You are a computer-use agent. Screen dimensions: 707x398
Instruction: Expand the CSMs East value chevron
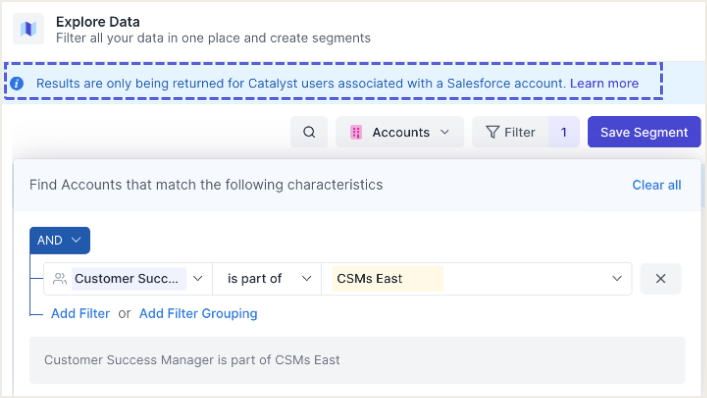pyautogui.click(x=617, y=279)
